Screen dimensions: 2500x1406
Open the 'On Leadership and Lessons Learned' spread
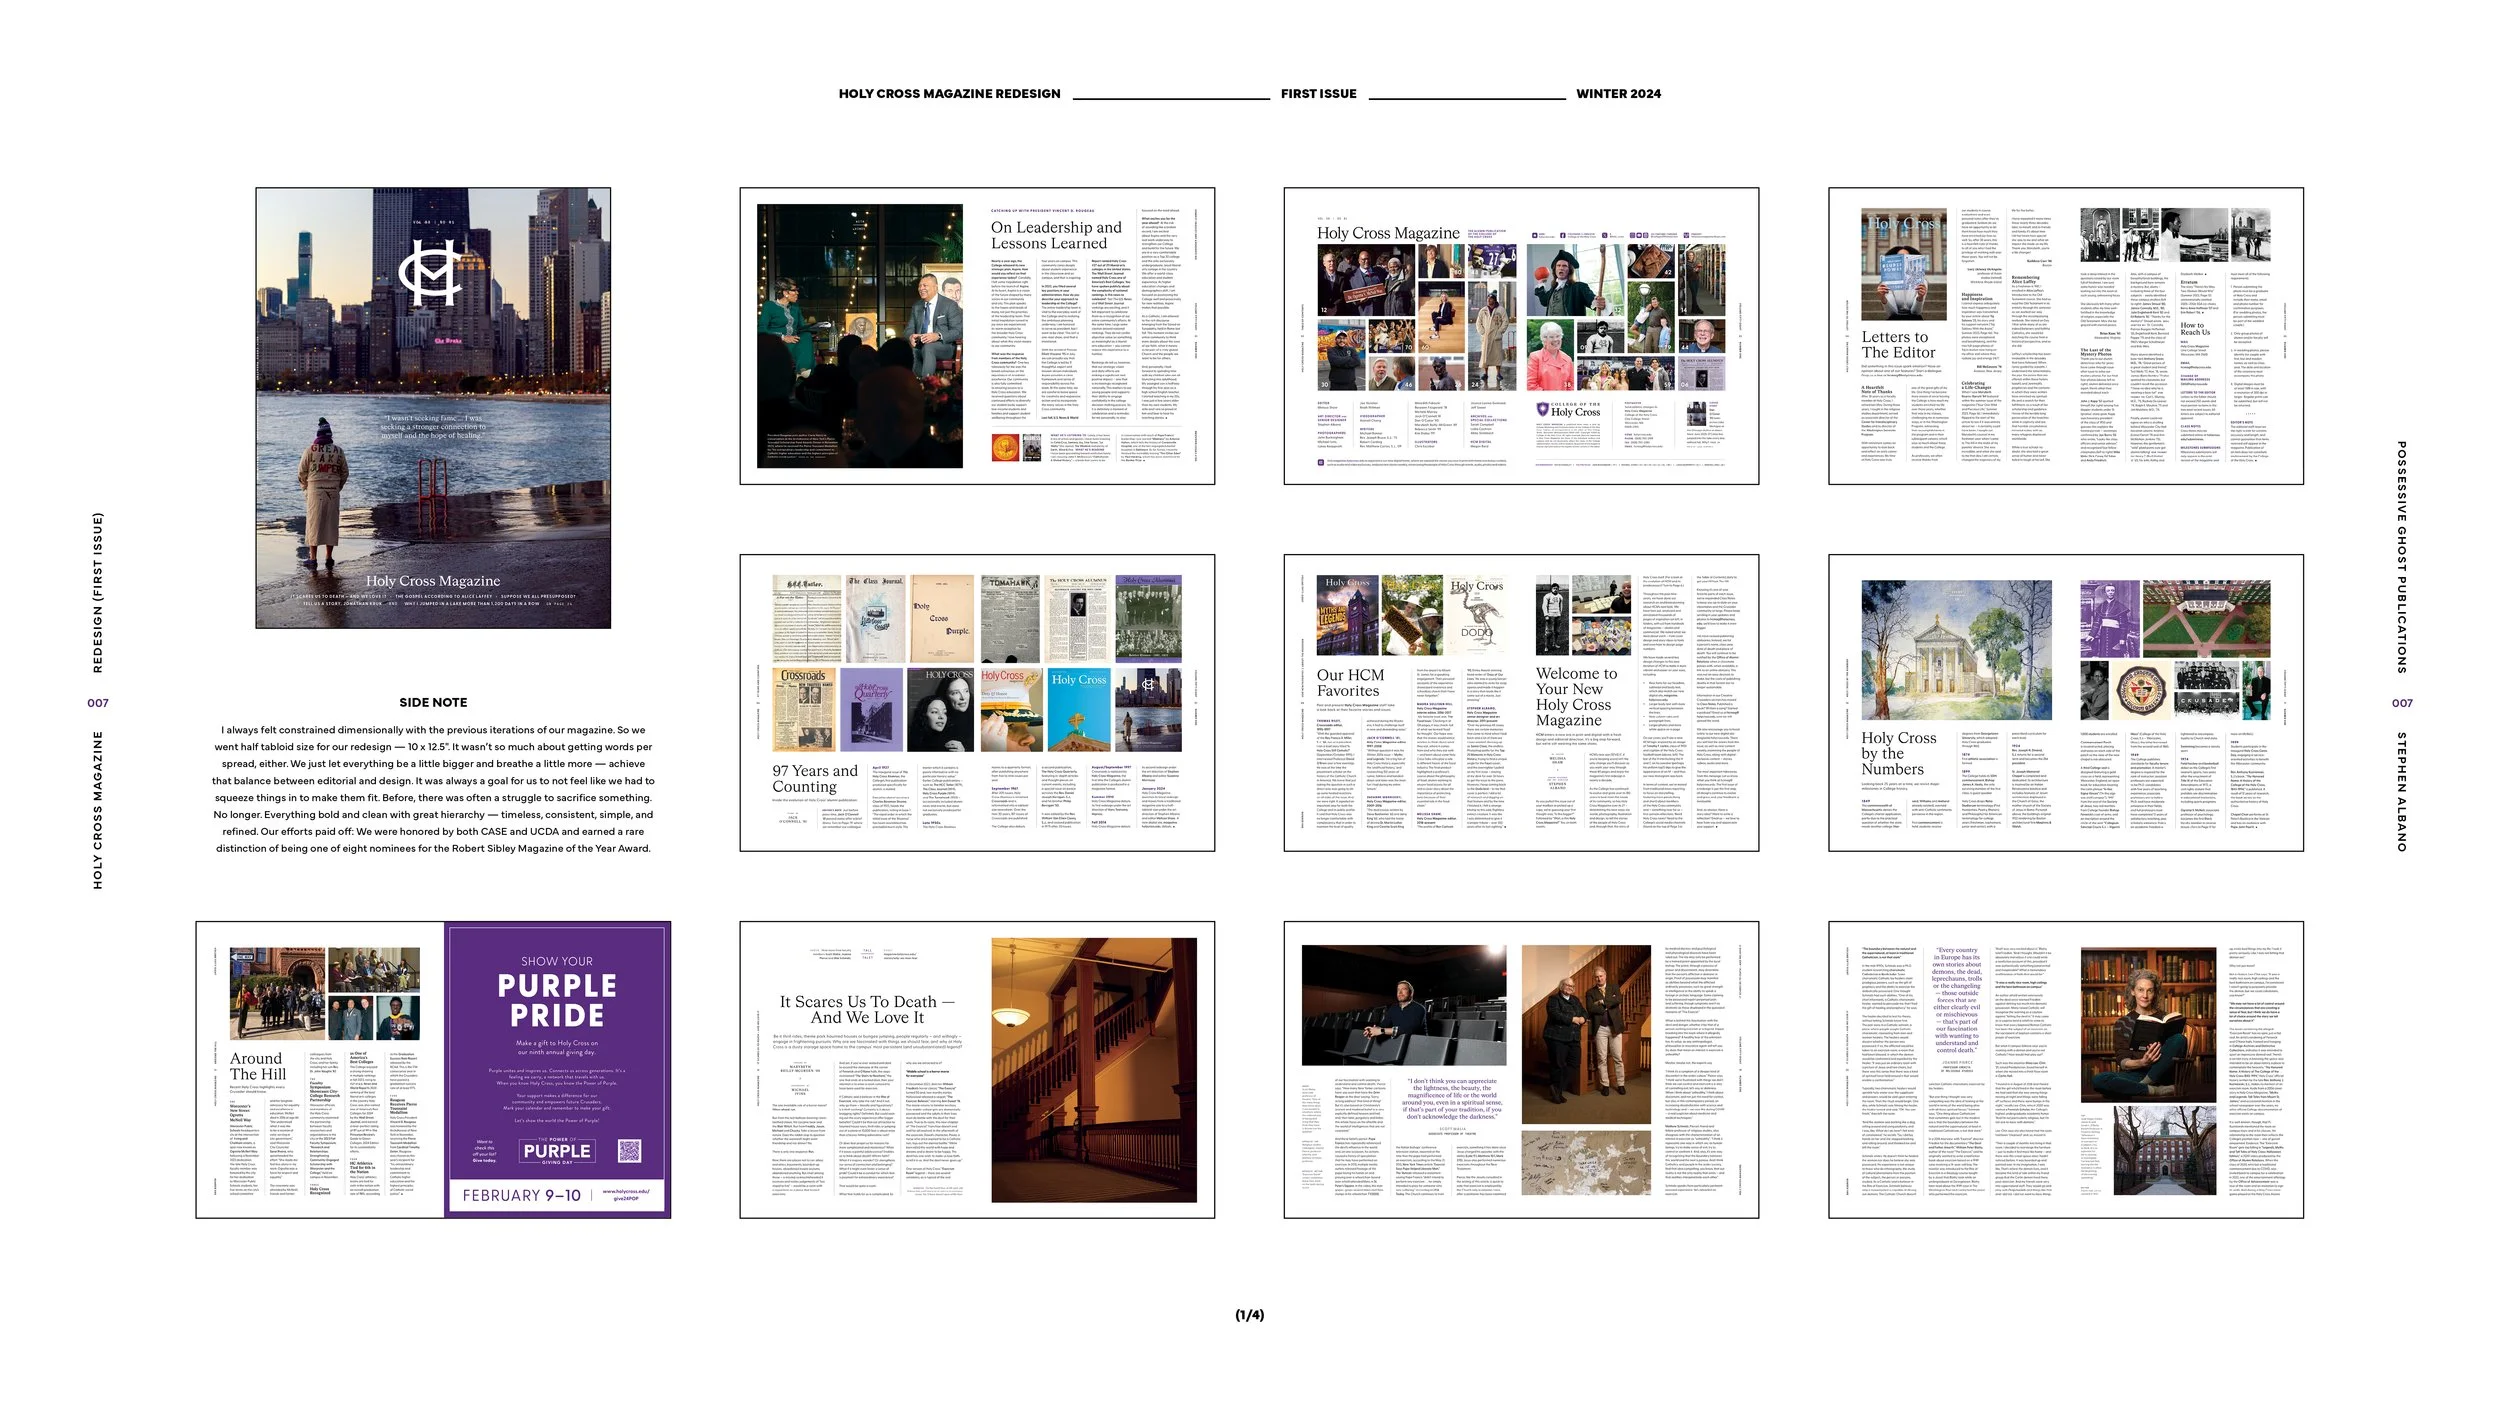tap(977, 336)
